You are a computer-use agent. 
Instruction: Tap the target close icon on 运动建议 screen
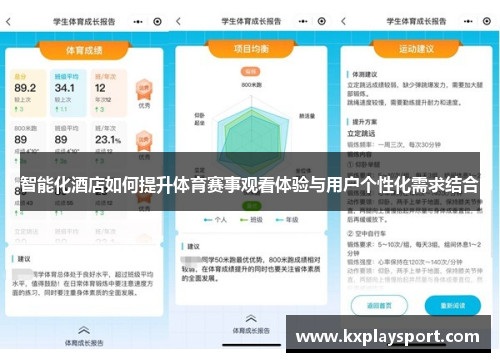[487, 21]
